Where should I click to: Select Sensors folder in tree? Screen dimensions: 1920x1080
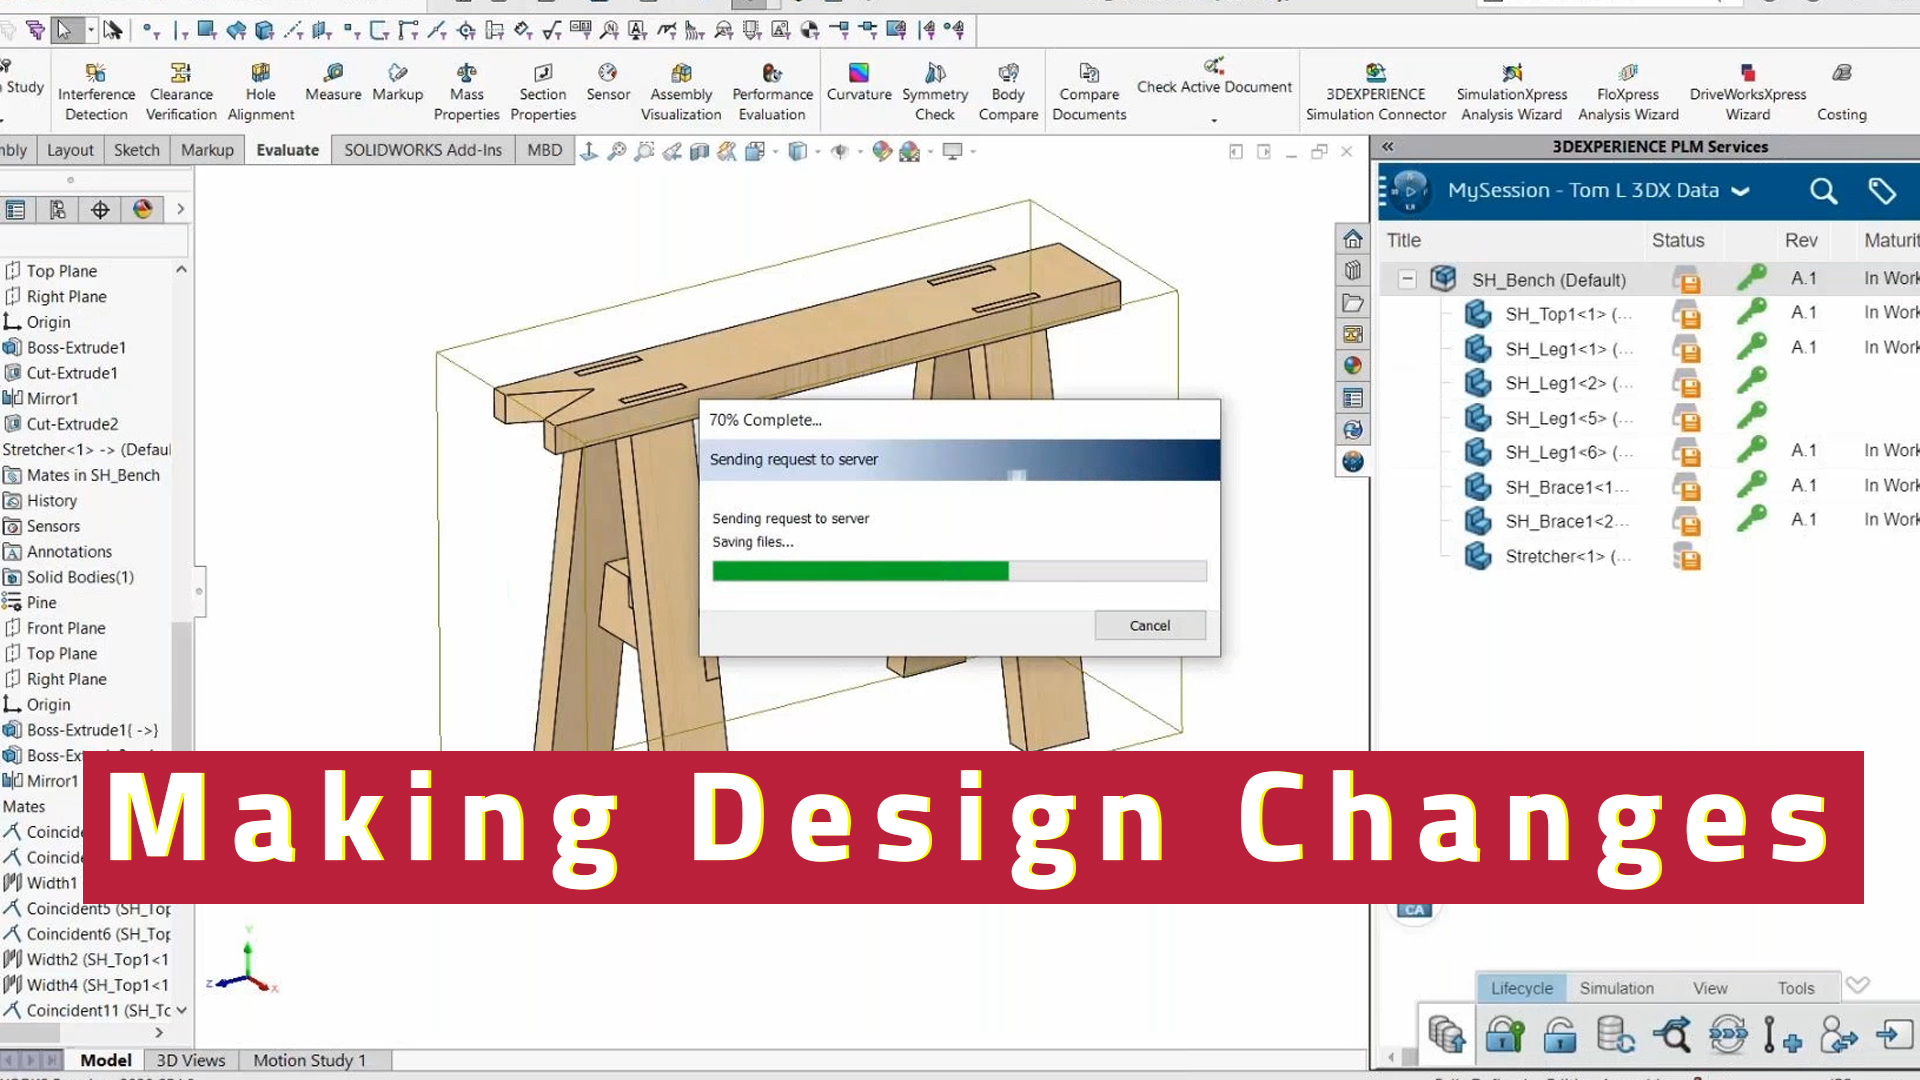coord(52,526)
